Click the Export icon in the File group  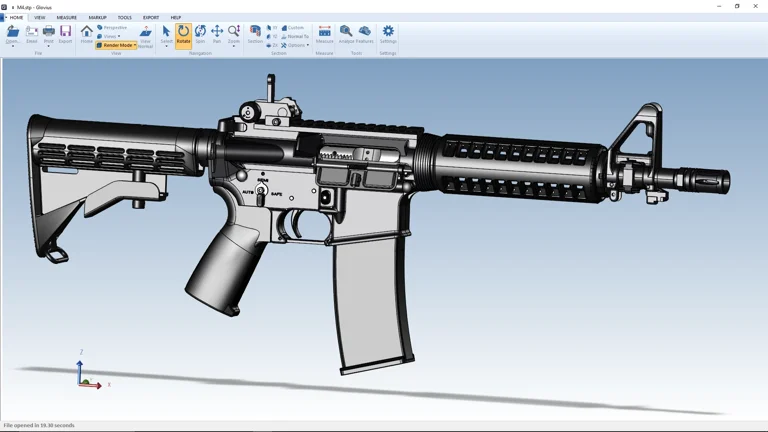(65, 33)
